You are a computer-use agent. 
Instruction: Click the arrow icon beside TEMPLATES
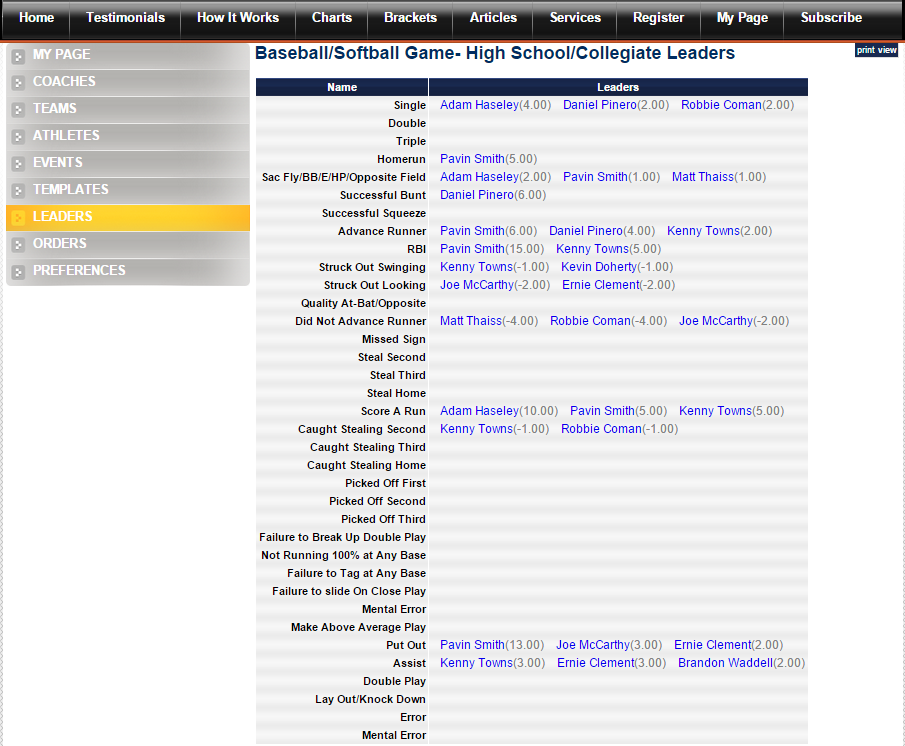point(18,190)
